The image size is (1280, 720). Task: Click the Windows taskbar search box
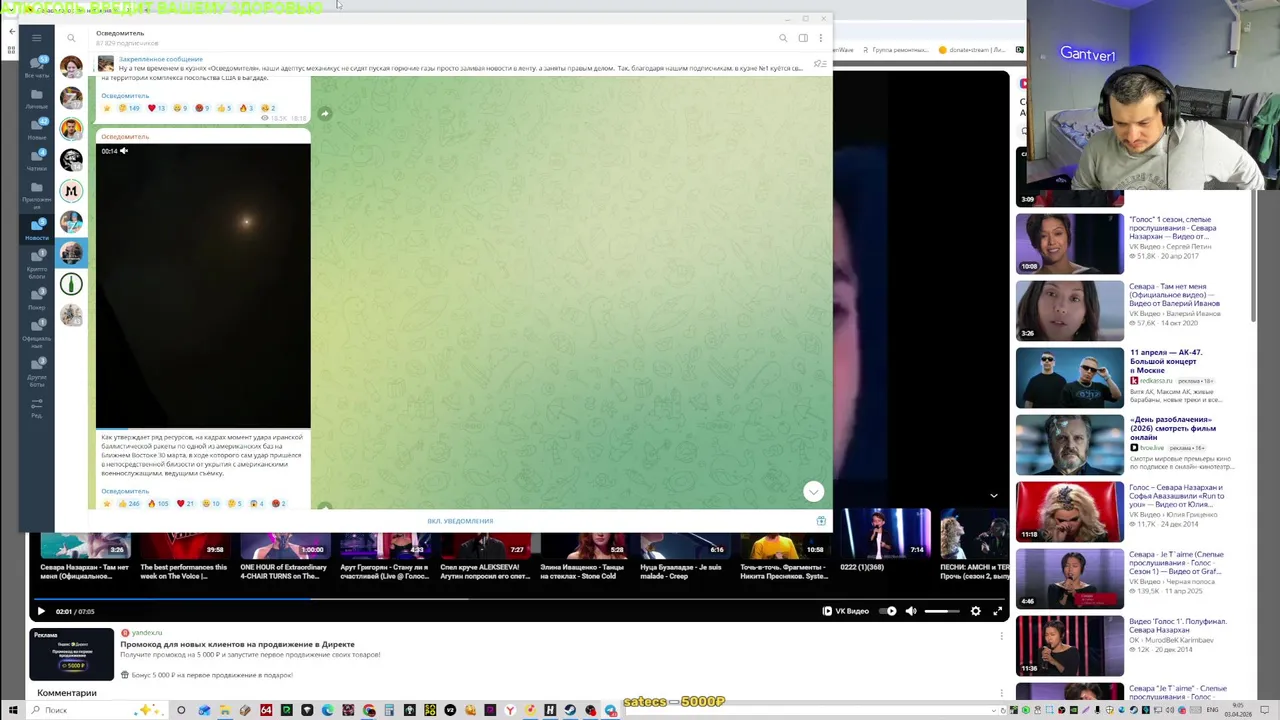click(x=95, y=710)
